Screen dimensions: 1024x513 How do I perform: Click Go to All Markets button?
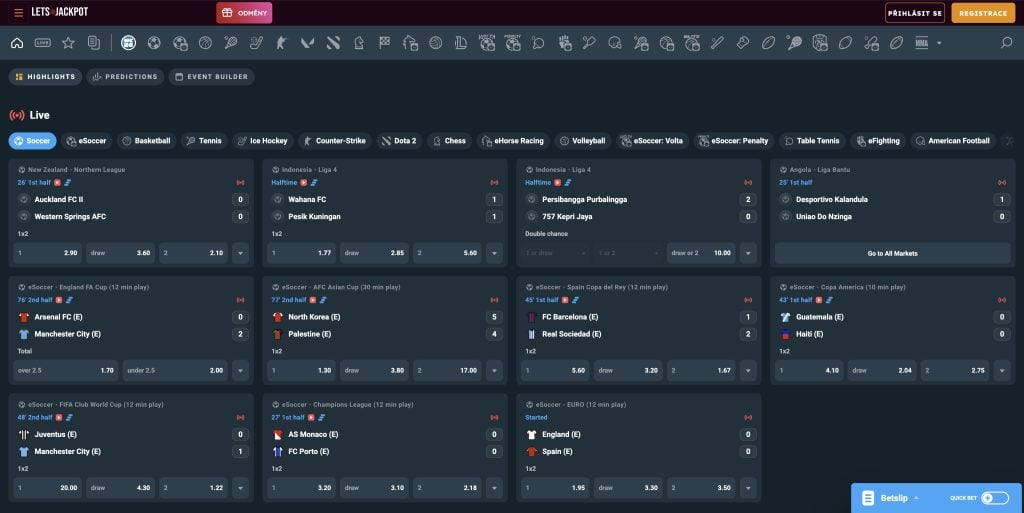coord(892,253)
